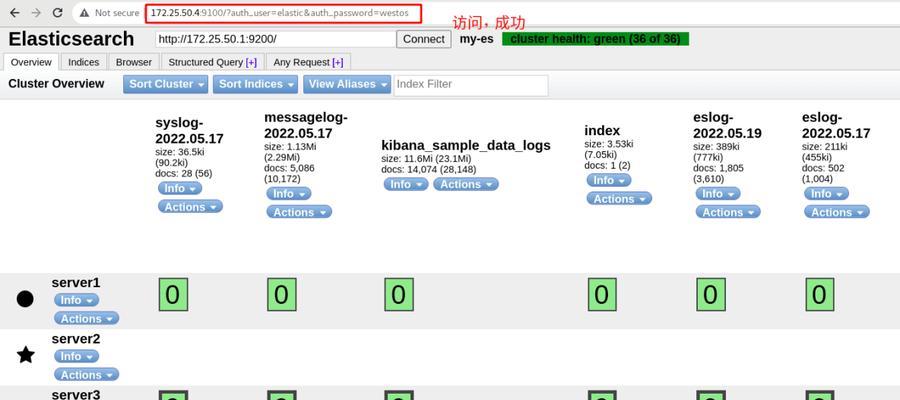
Task: Open the Sort Indices dropdown
Action: coord(255,84)
